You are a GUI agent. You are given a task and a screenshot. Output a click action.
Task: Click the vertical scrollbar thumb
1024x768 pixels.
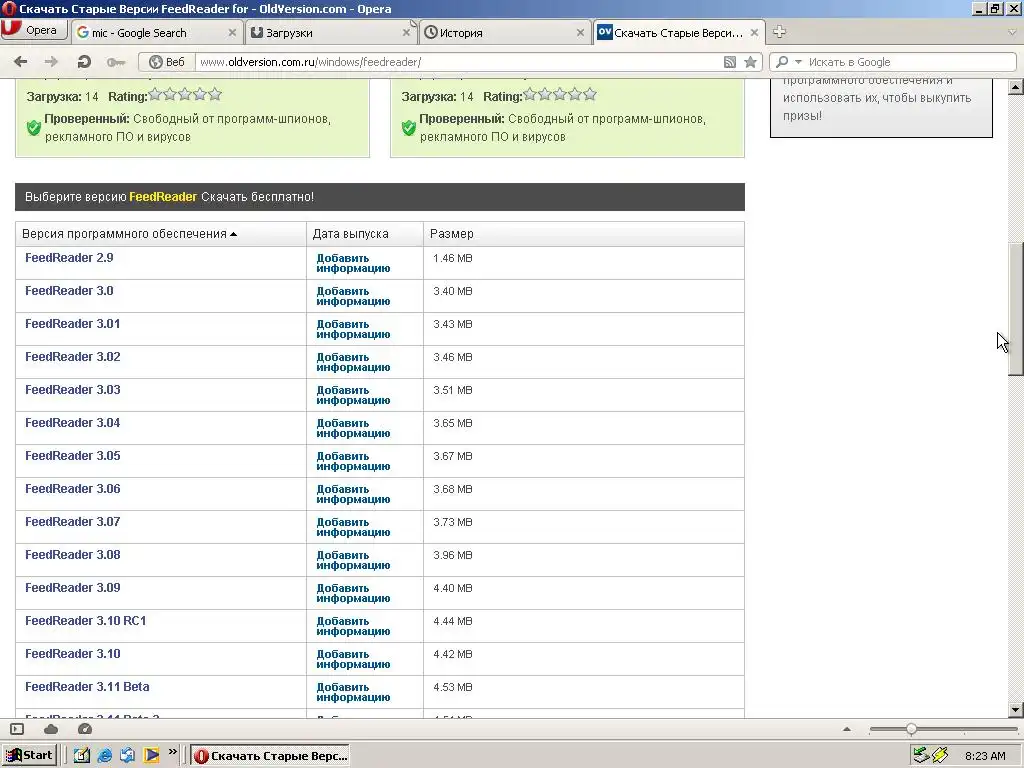point(1016,309)
